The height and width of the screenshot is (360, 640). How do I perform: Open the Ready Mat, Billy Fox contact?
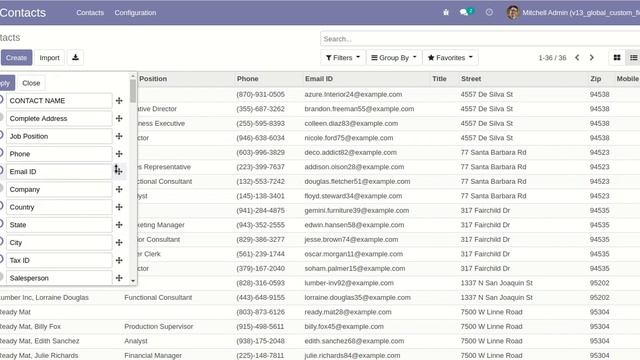tap(30, 327)
